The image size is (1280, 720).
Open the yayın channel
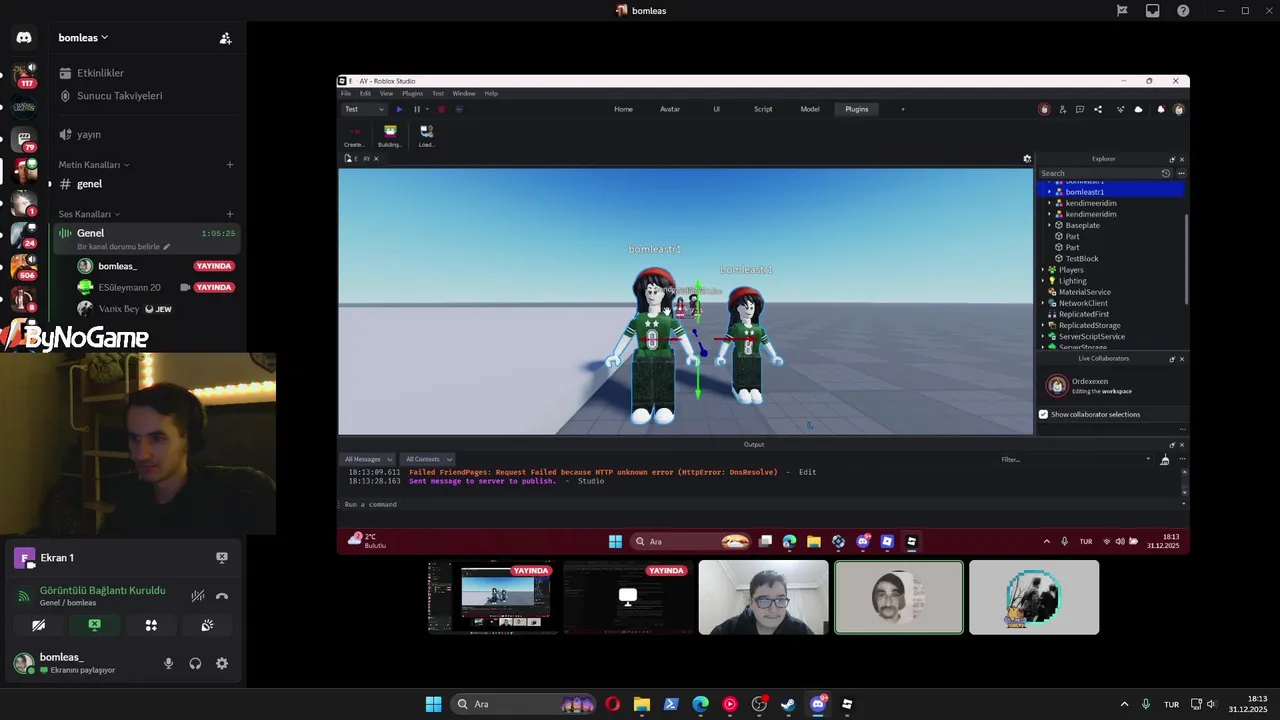pyautogui.click(x=89, y=134)
